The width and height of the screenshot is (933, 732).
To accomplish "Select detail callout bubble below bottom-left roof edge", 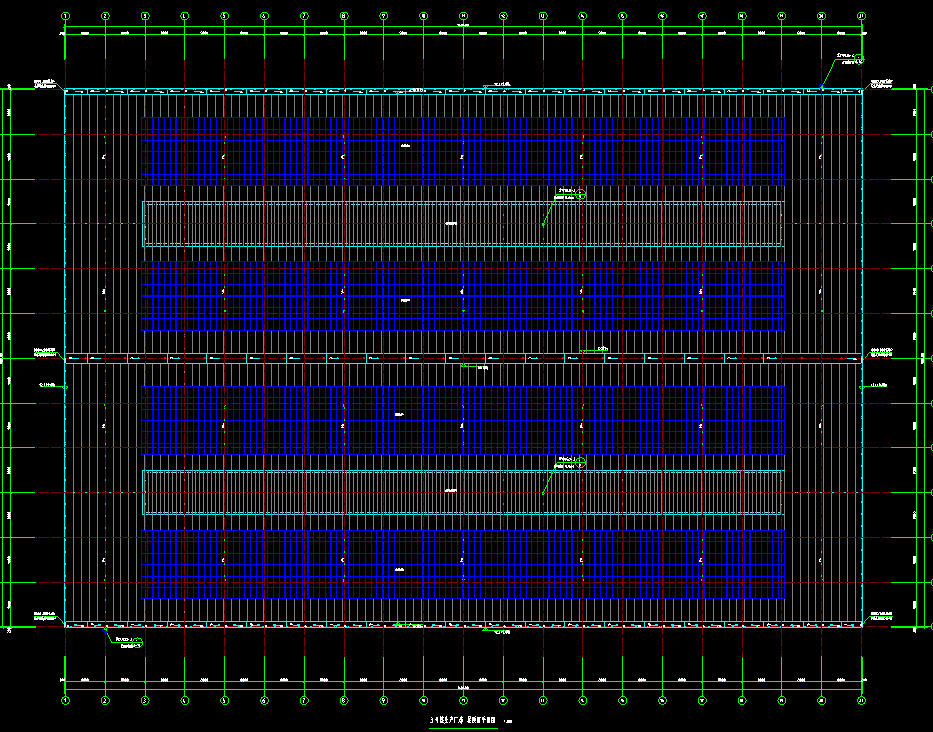I will click(138, 642).
